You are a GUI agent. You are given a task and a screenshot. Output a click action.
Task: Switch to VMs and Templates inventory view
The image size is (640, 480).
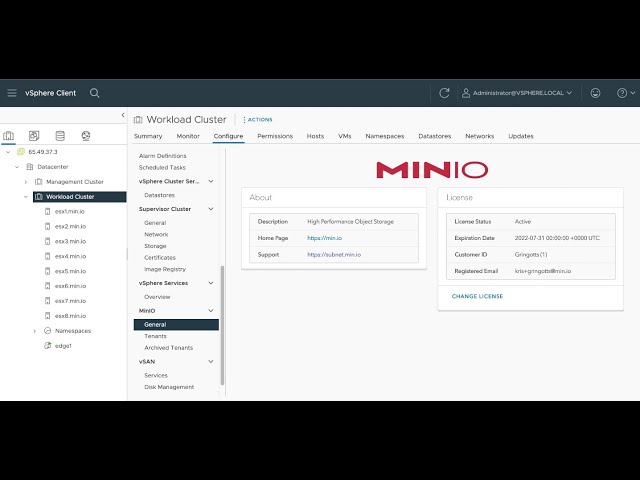click(34, 136)
